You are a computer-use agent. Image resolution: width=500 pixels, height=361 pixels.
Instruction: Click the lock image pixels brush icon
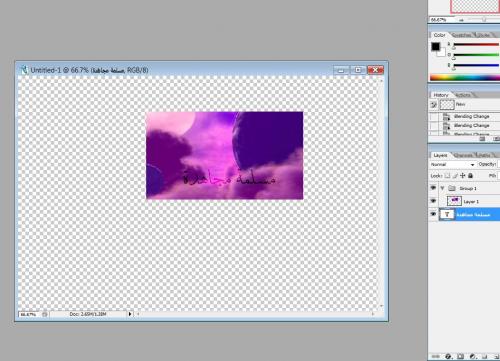click(455, 176)
